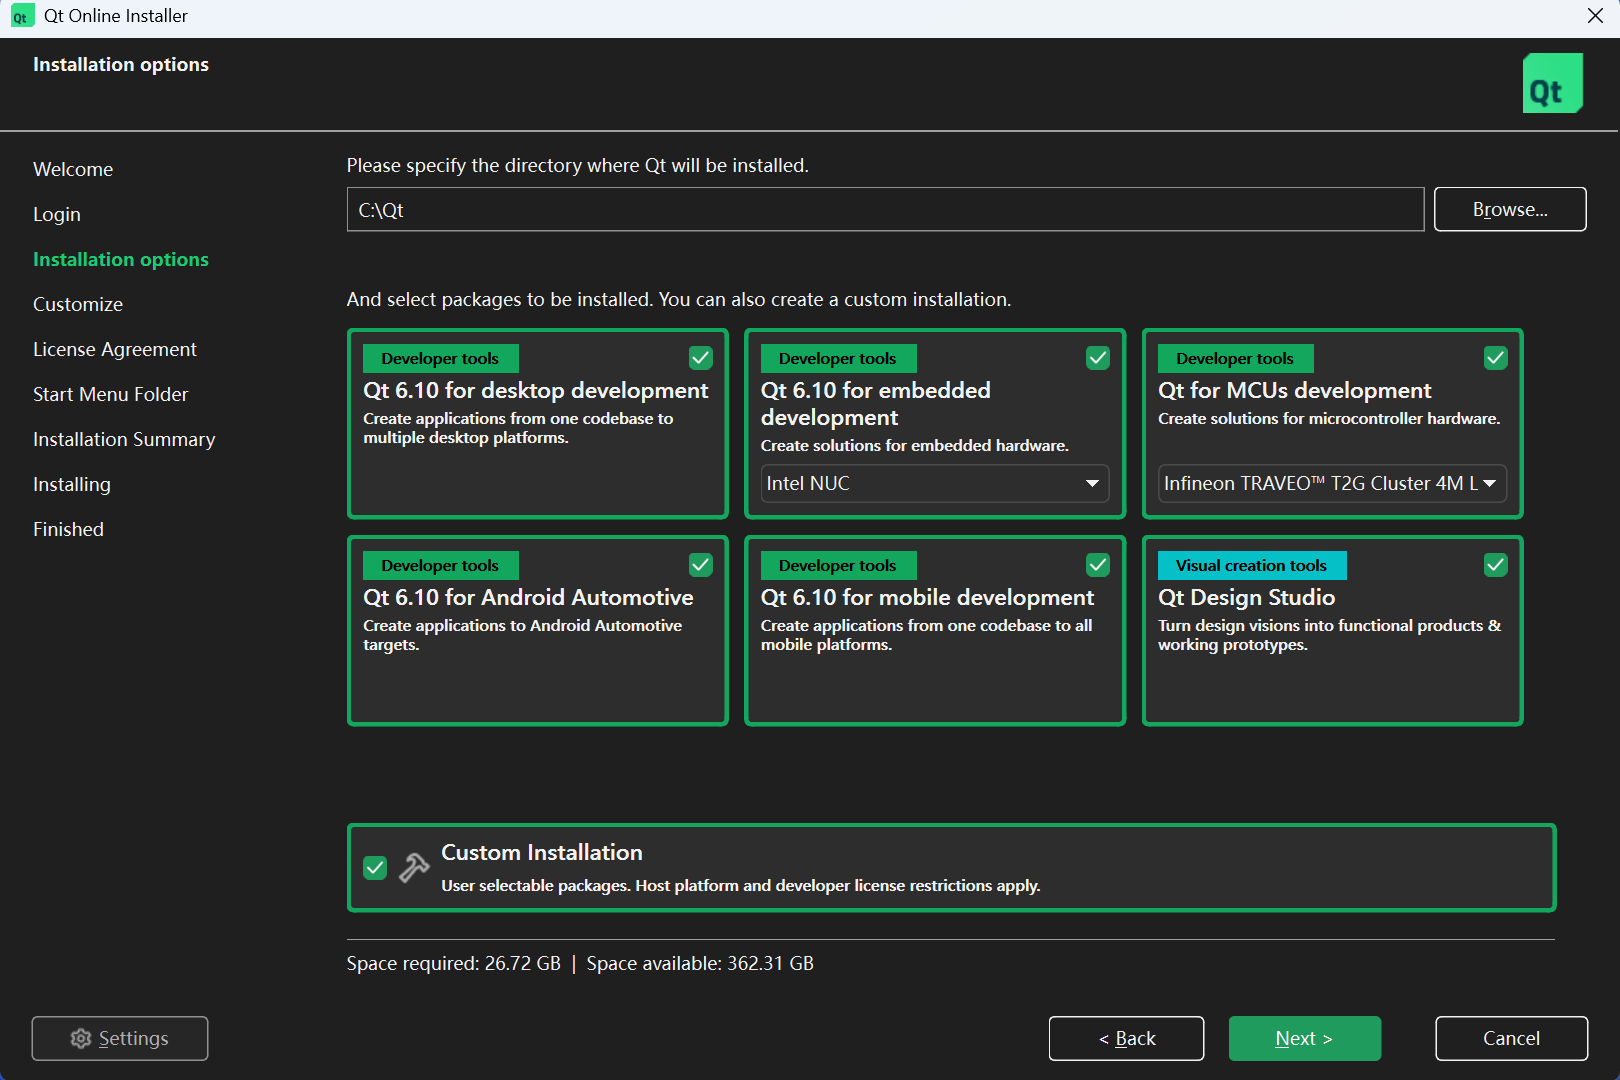Click the Space required: 26.72 GB text
The height and width of the screenshot is (1080, 1620).
coord(454,963)
